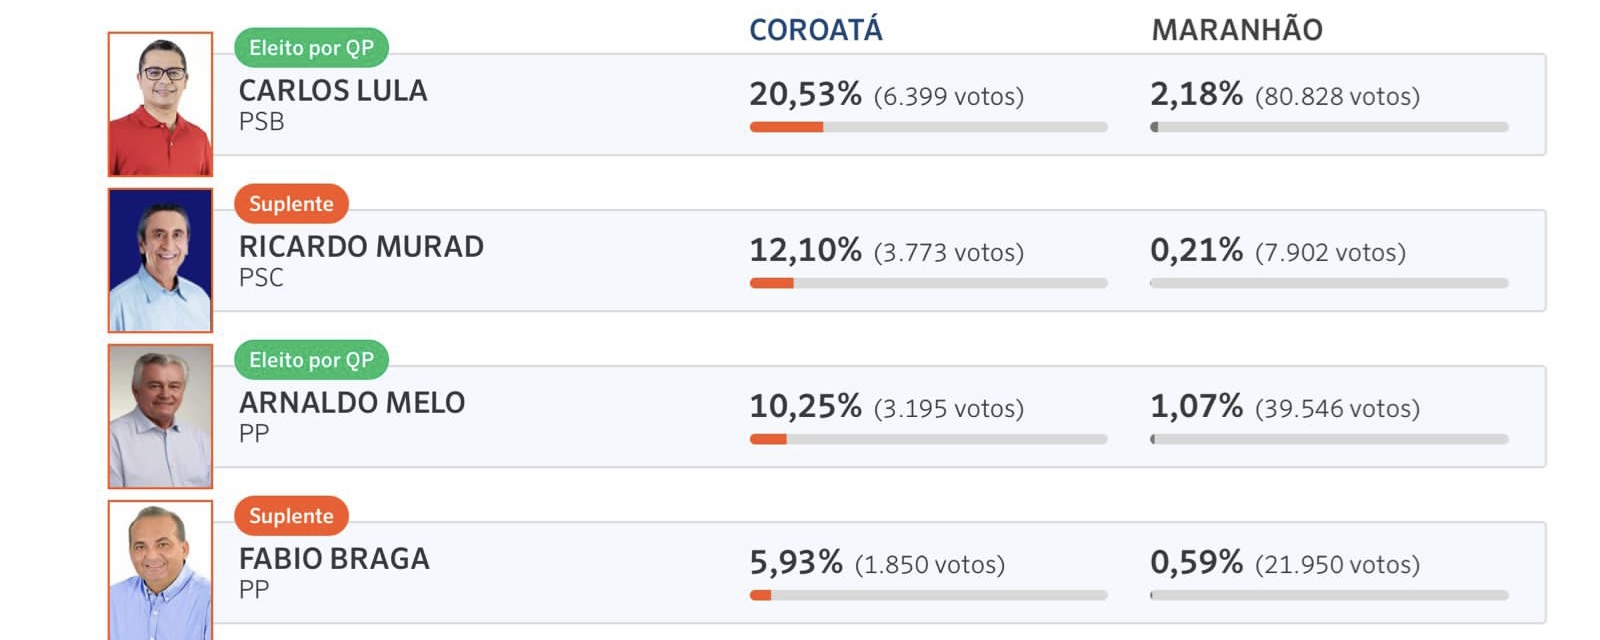The height and width of the screenshot is (640, 1600).
Task: Click Carlos Lula's candidate photo
Action: [160, 104]
